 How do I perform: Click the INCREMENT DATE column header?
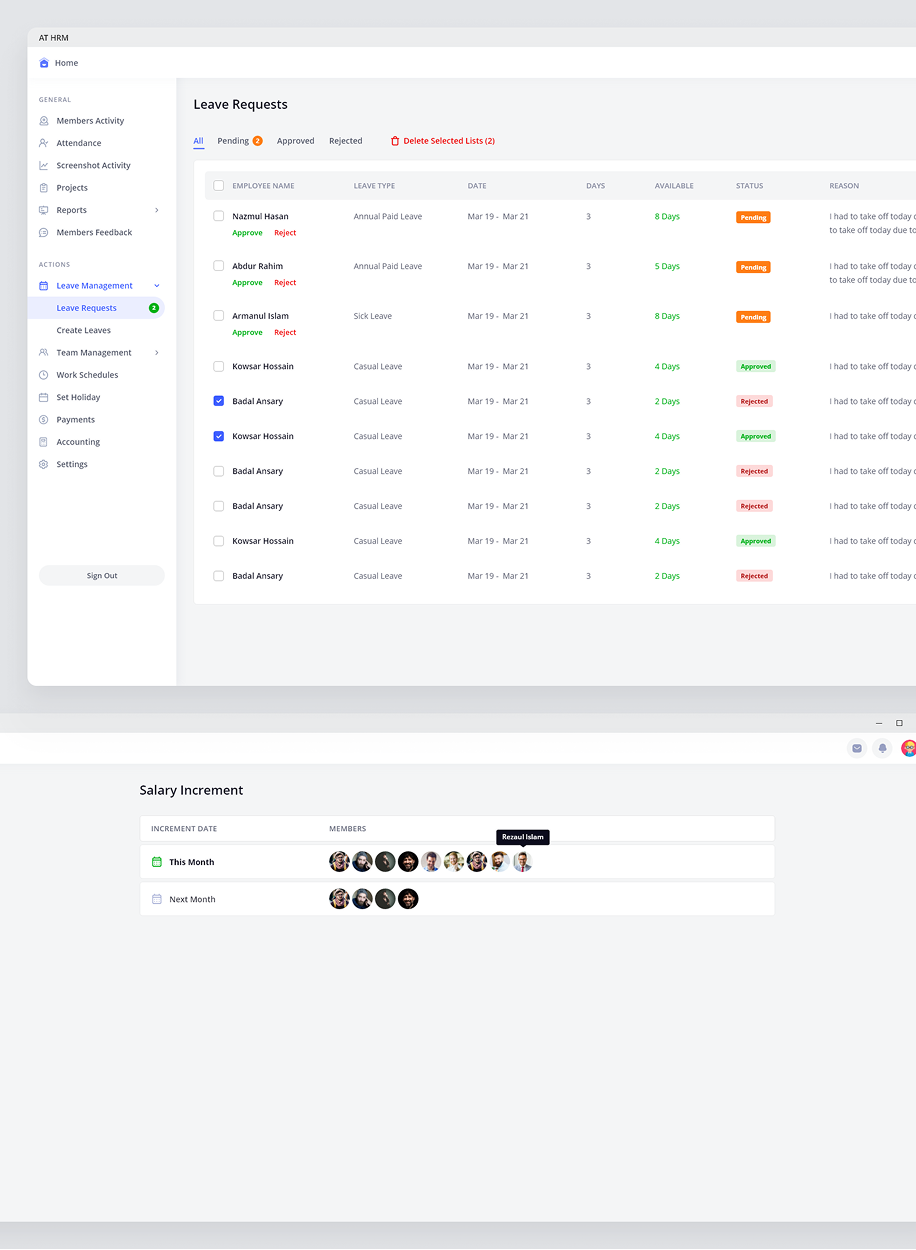pyautogui.click(x=184, y=829)
